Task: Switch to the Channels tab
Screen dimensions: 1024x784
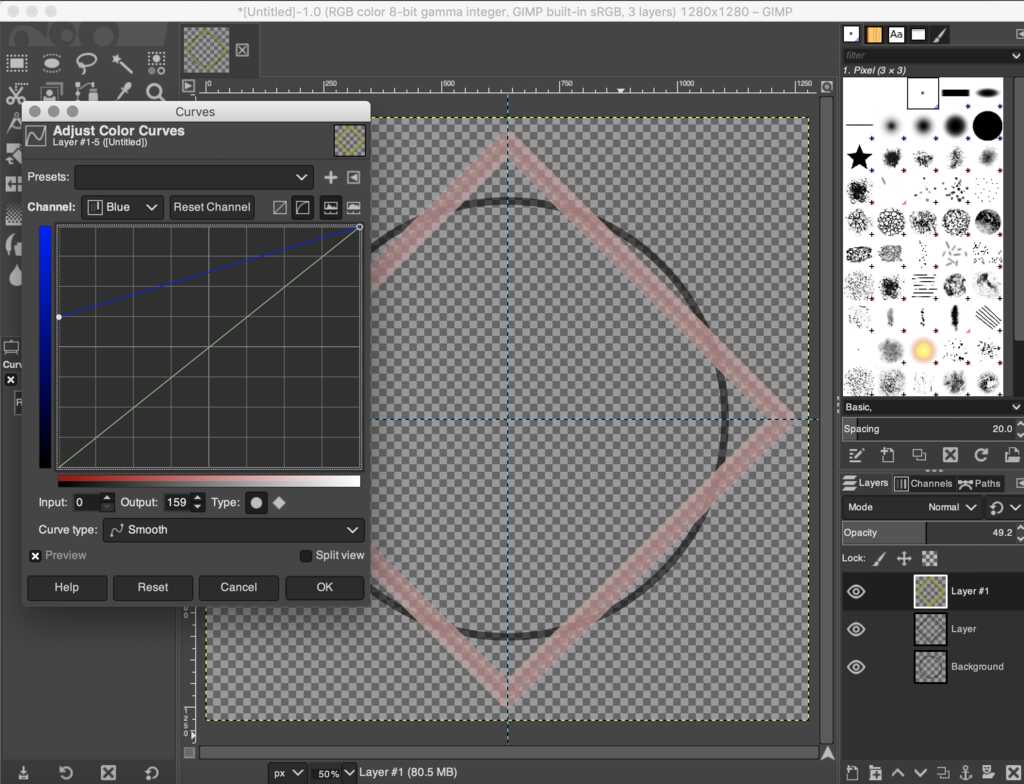Action: [x=924, y=483]
